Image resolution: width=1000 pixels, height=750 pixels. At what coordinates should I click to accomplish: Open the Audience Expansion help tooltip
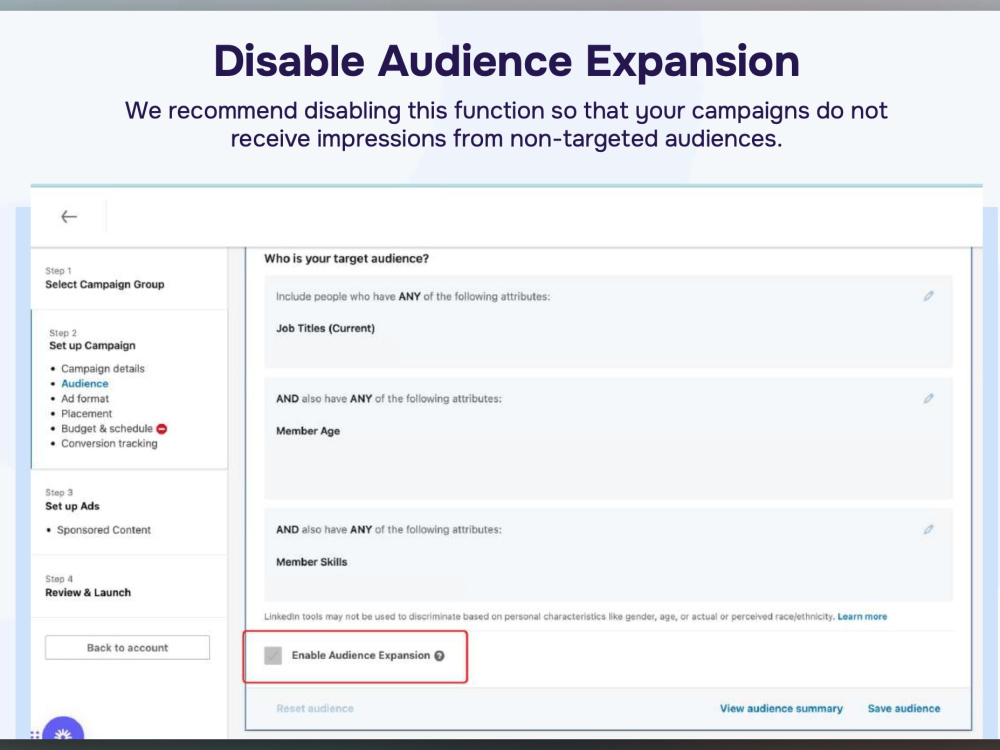coord(439,656)
